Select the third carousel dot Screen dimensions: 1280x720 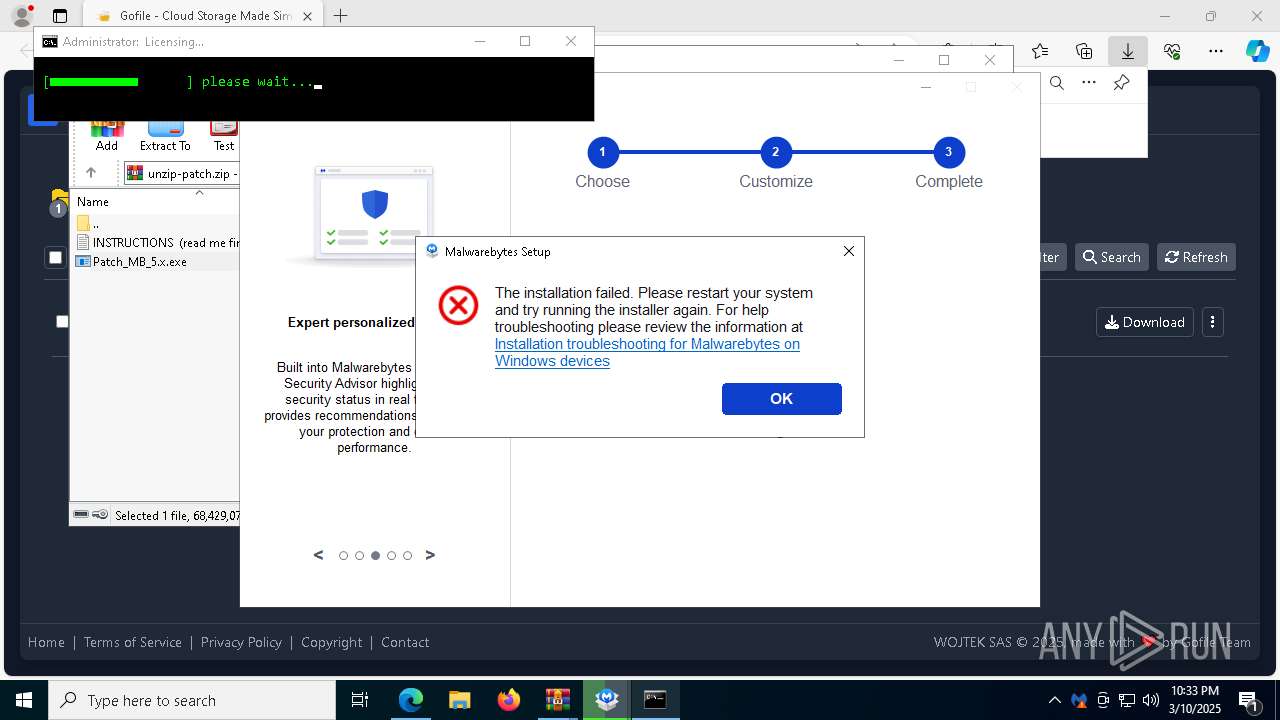point(375,555)
